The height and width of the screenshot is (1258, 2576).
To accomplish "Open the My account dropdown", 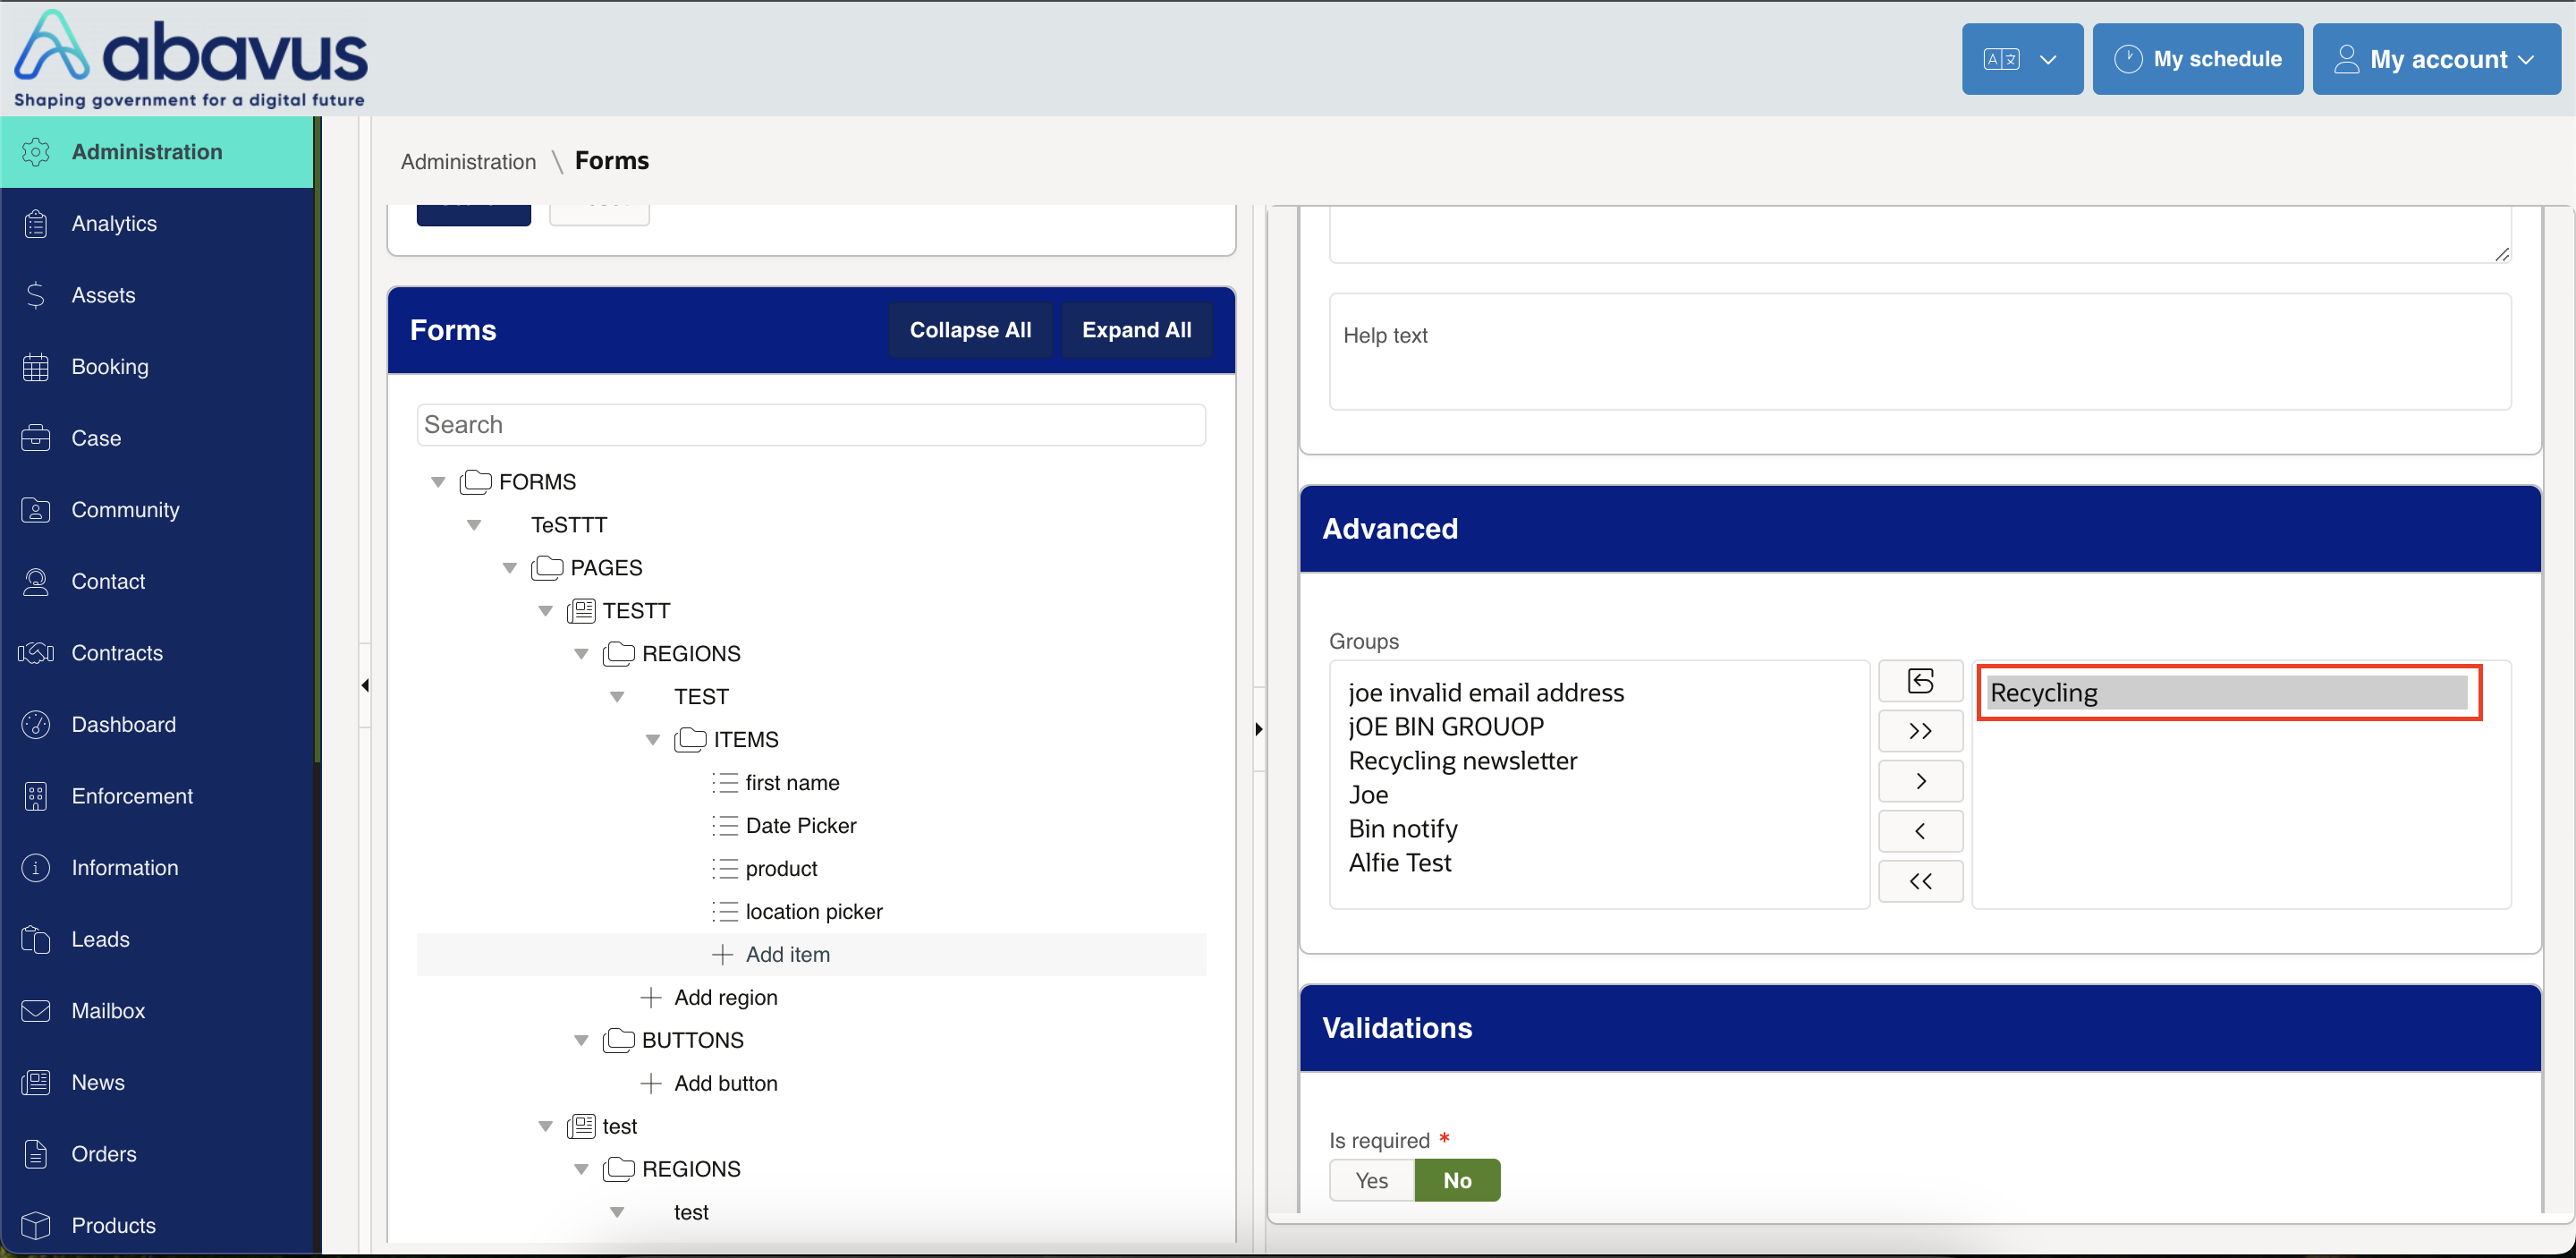I will [x=2436, y=59].
